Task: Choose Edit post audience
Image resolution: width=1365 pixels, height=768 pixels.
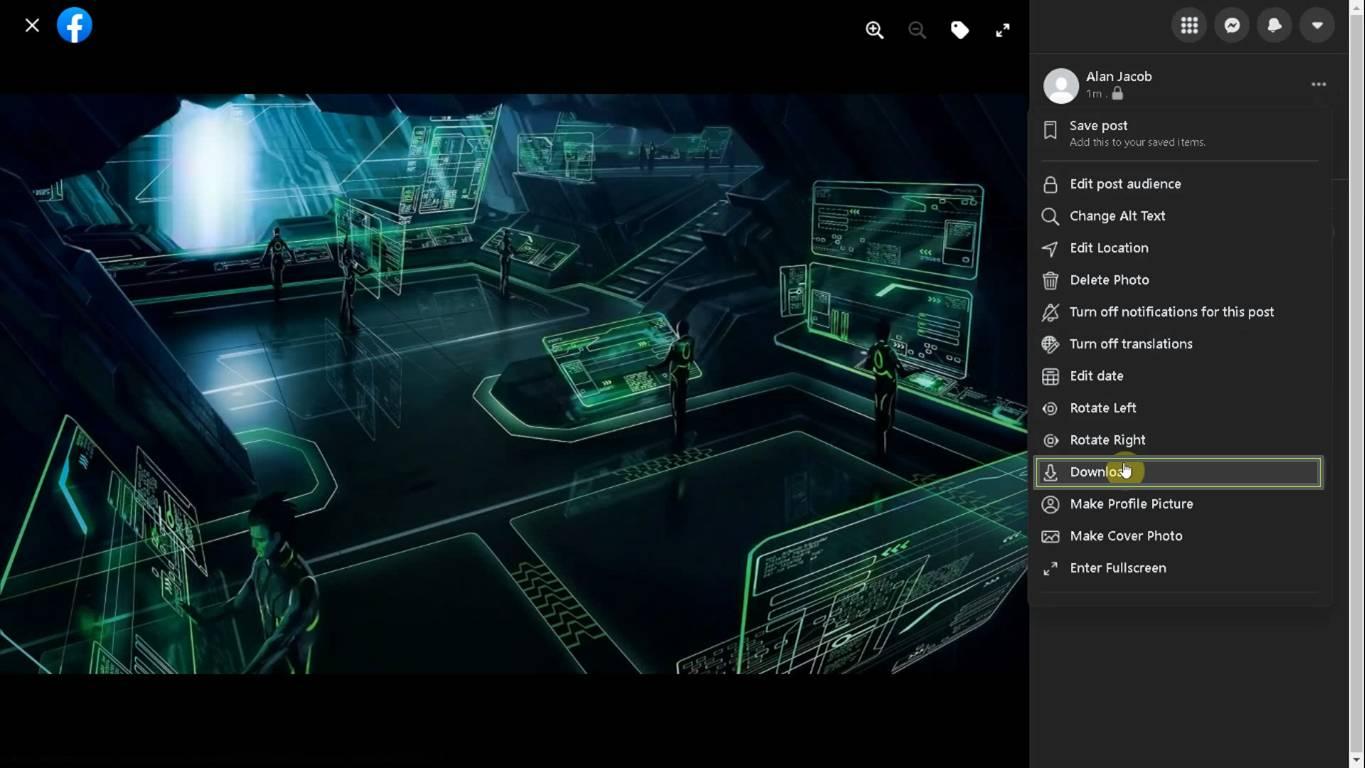Action: (x=1179, y=184)
